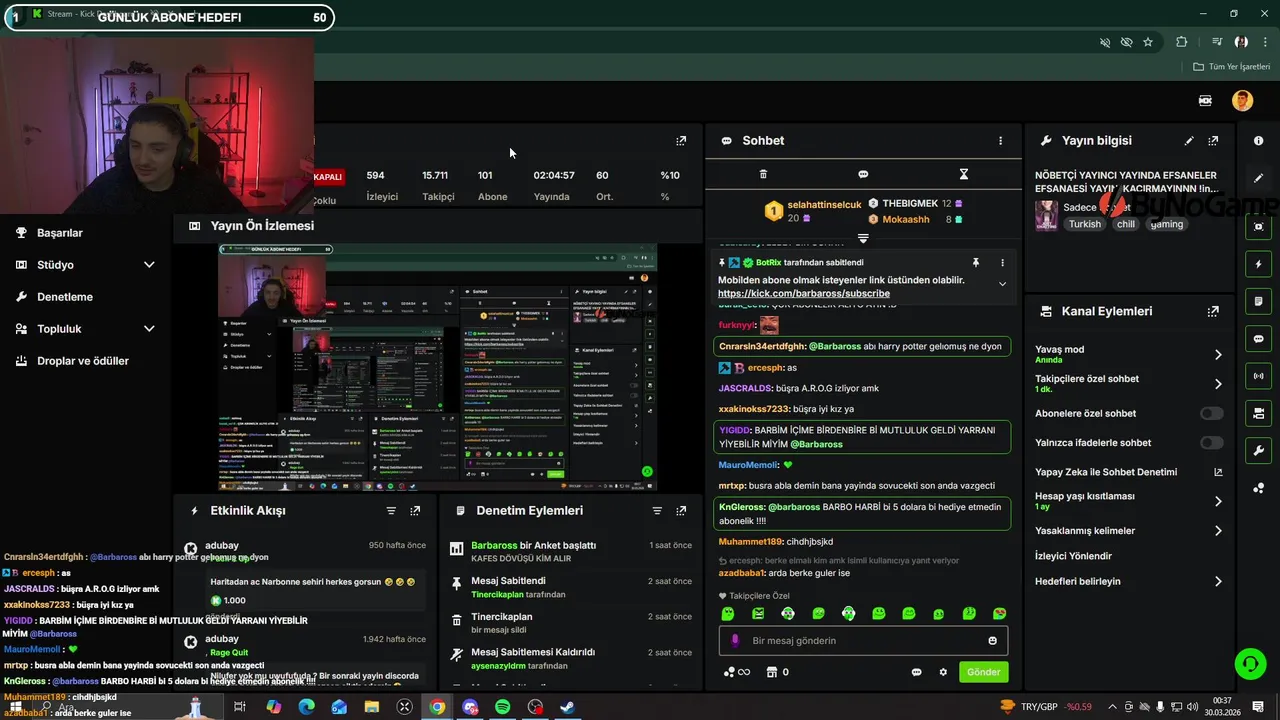Bookmark this page with star icon
Image resolution: width=1280 pixels, height=720 pixels.
[x=1148, y=42]
